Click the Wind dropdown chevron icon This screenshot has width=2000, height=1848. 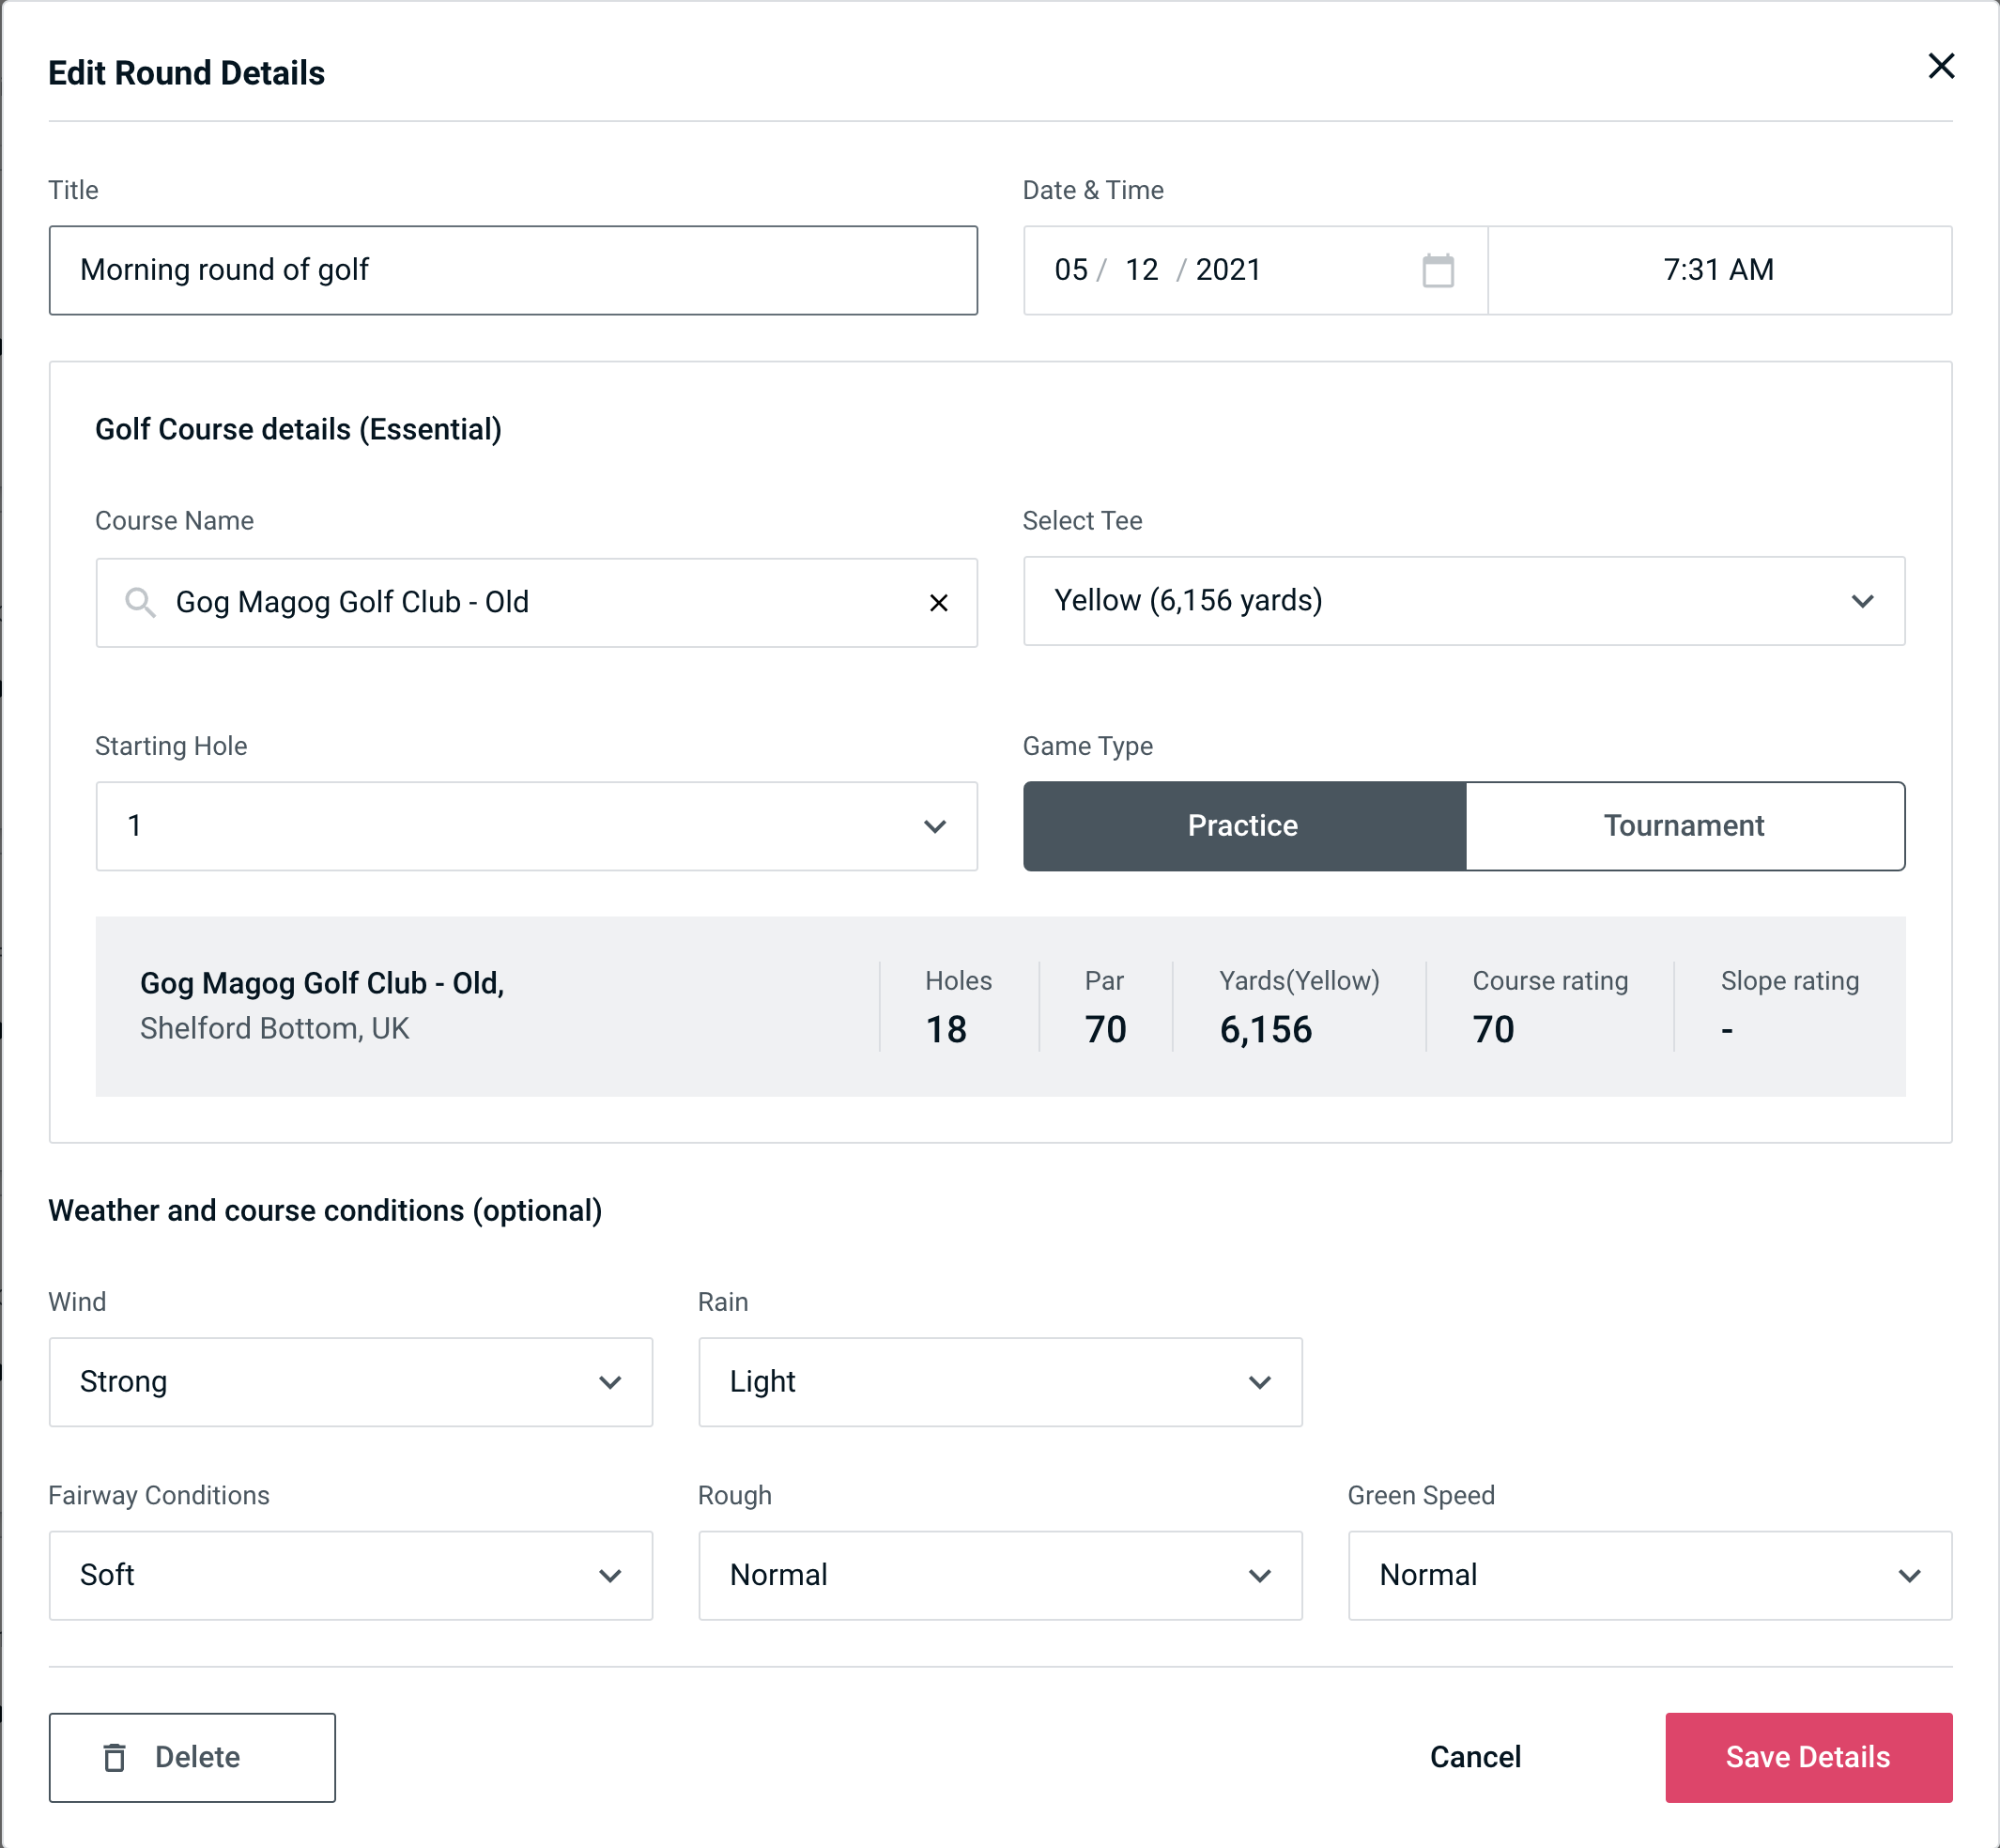(611, 1381)
